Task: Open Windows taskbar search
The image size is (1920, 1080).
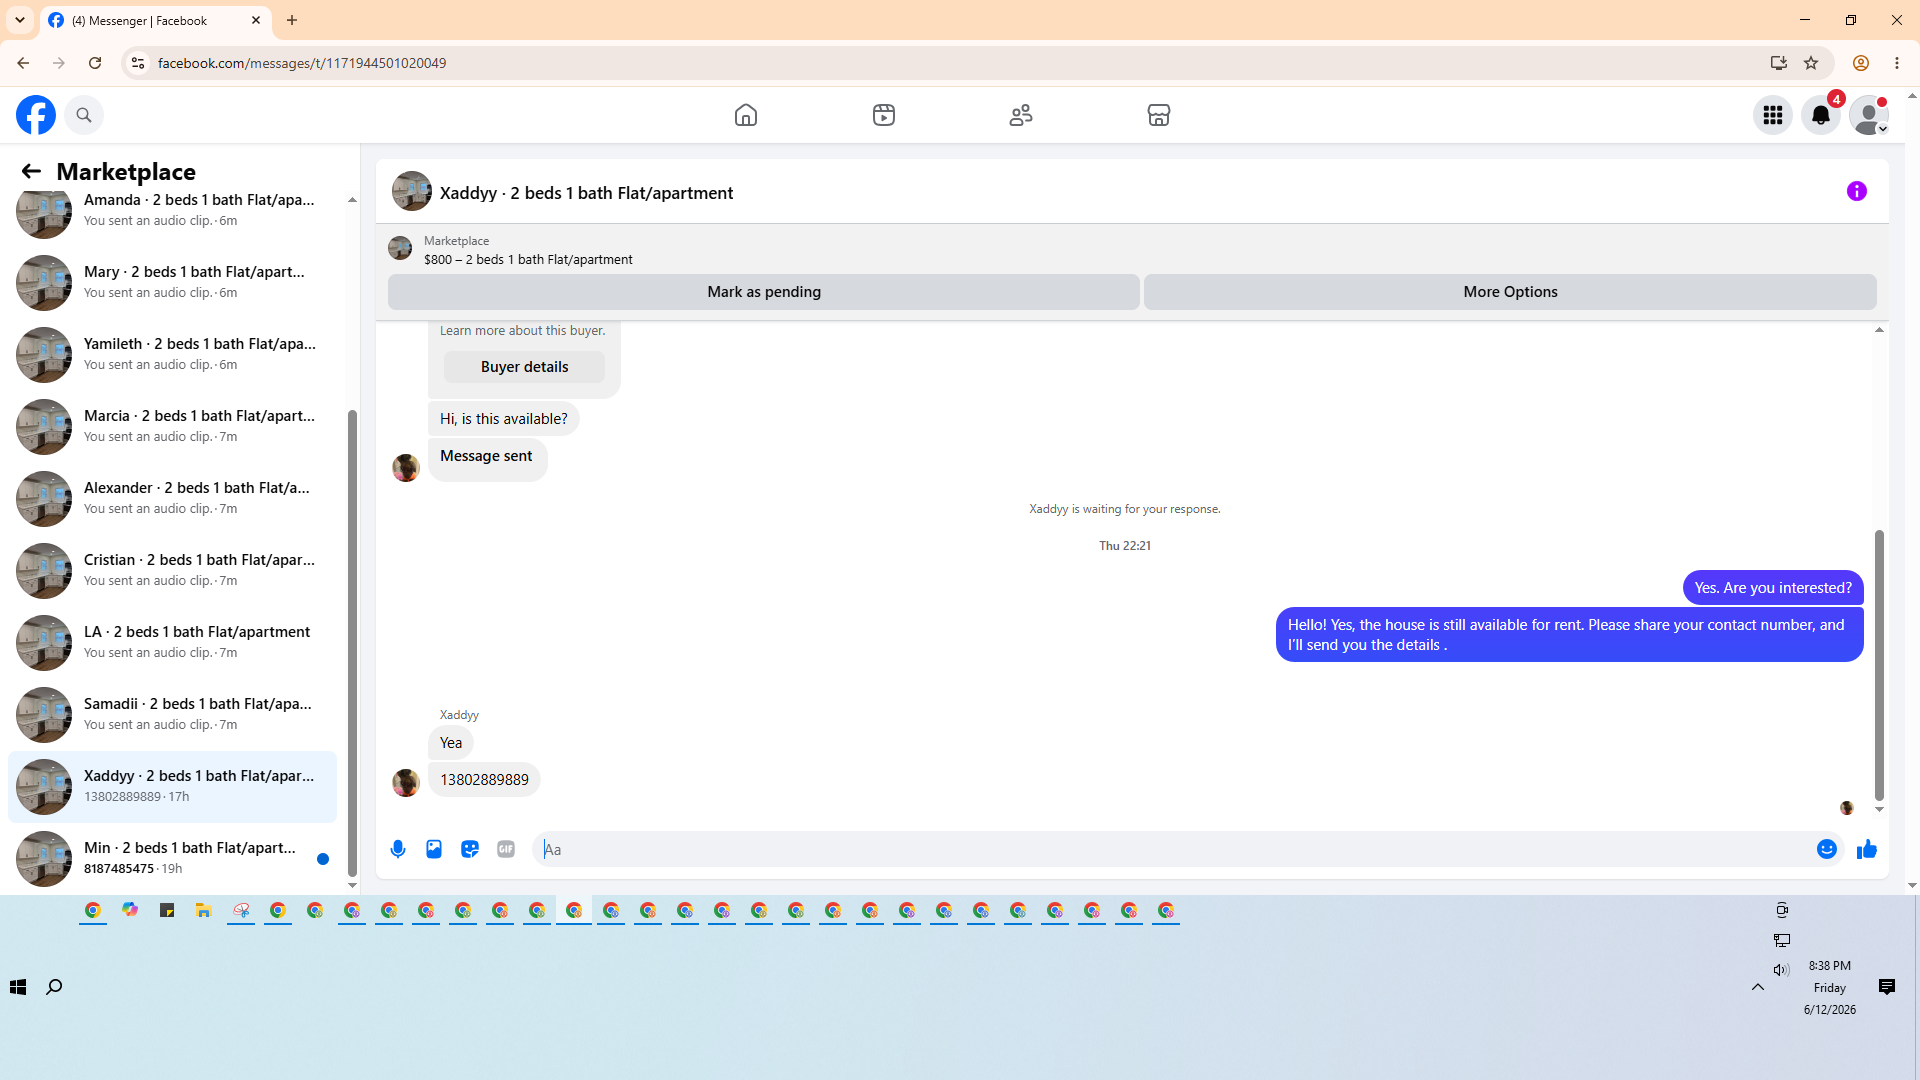Action: coord(54,987)
